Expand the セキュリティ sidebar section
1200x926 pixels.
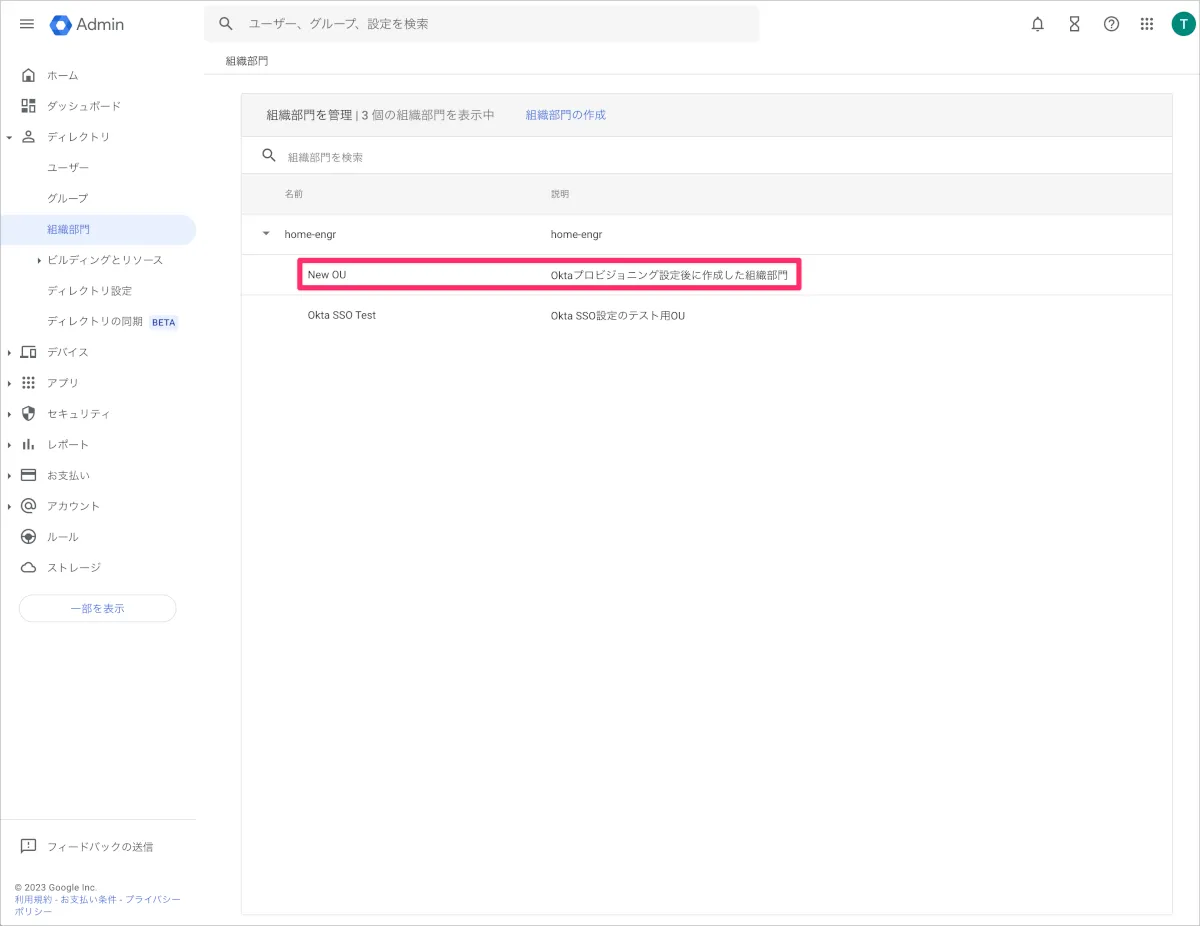click(9, 414)
